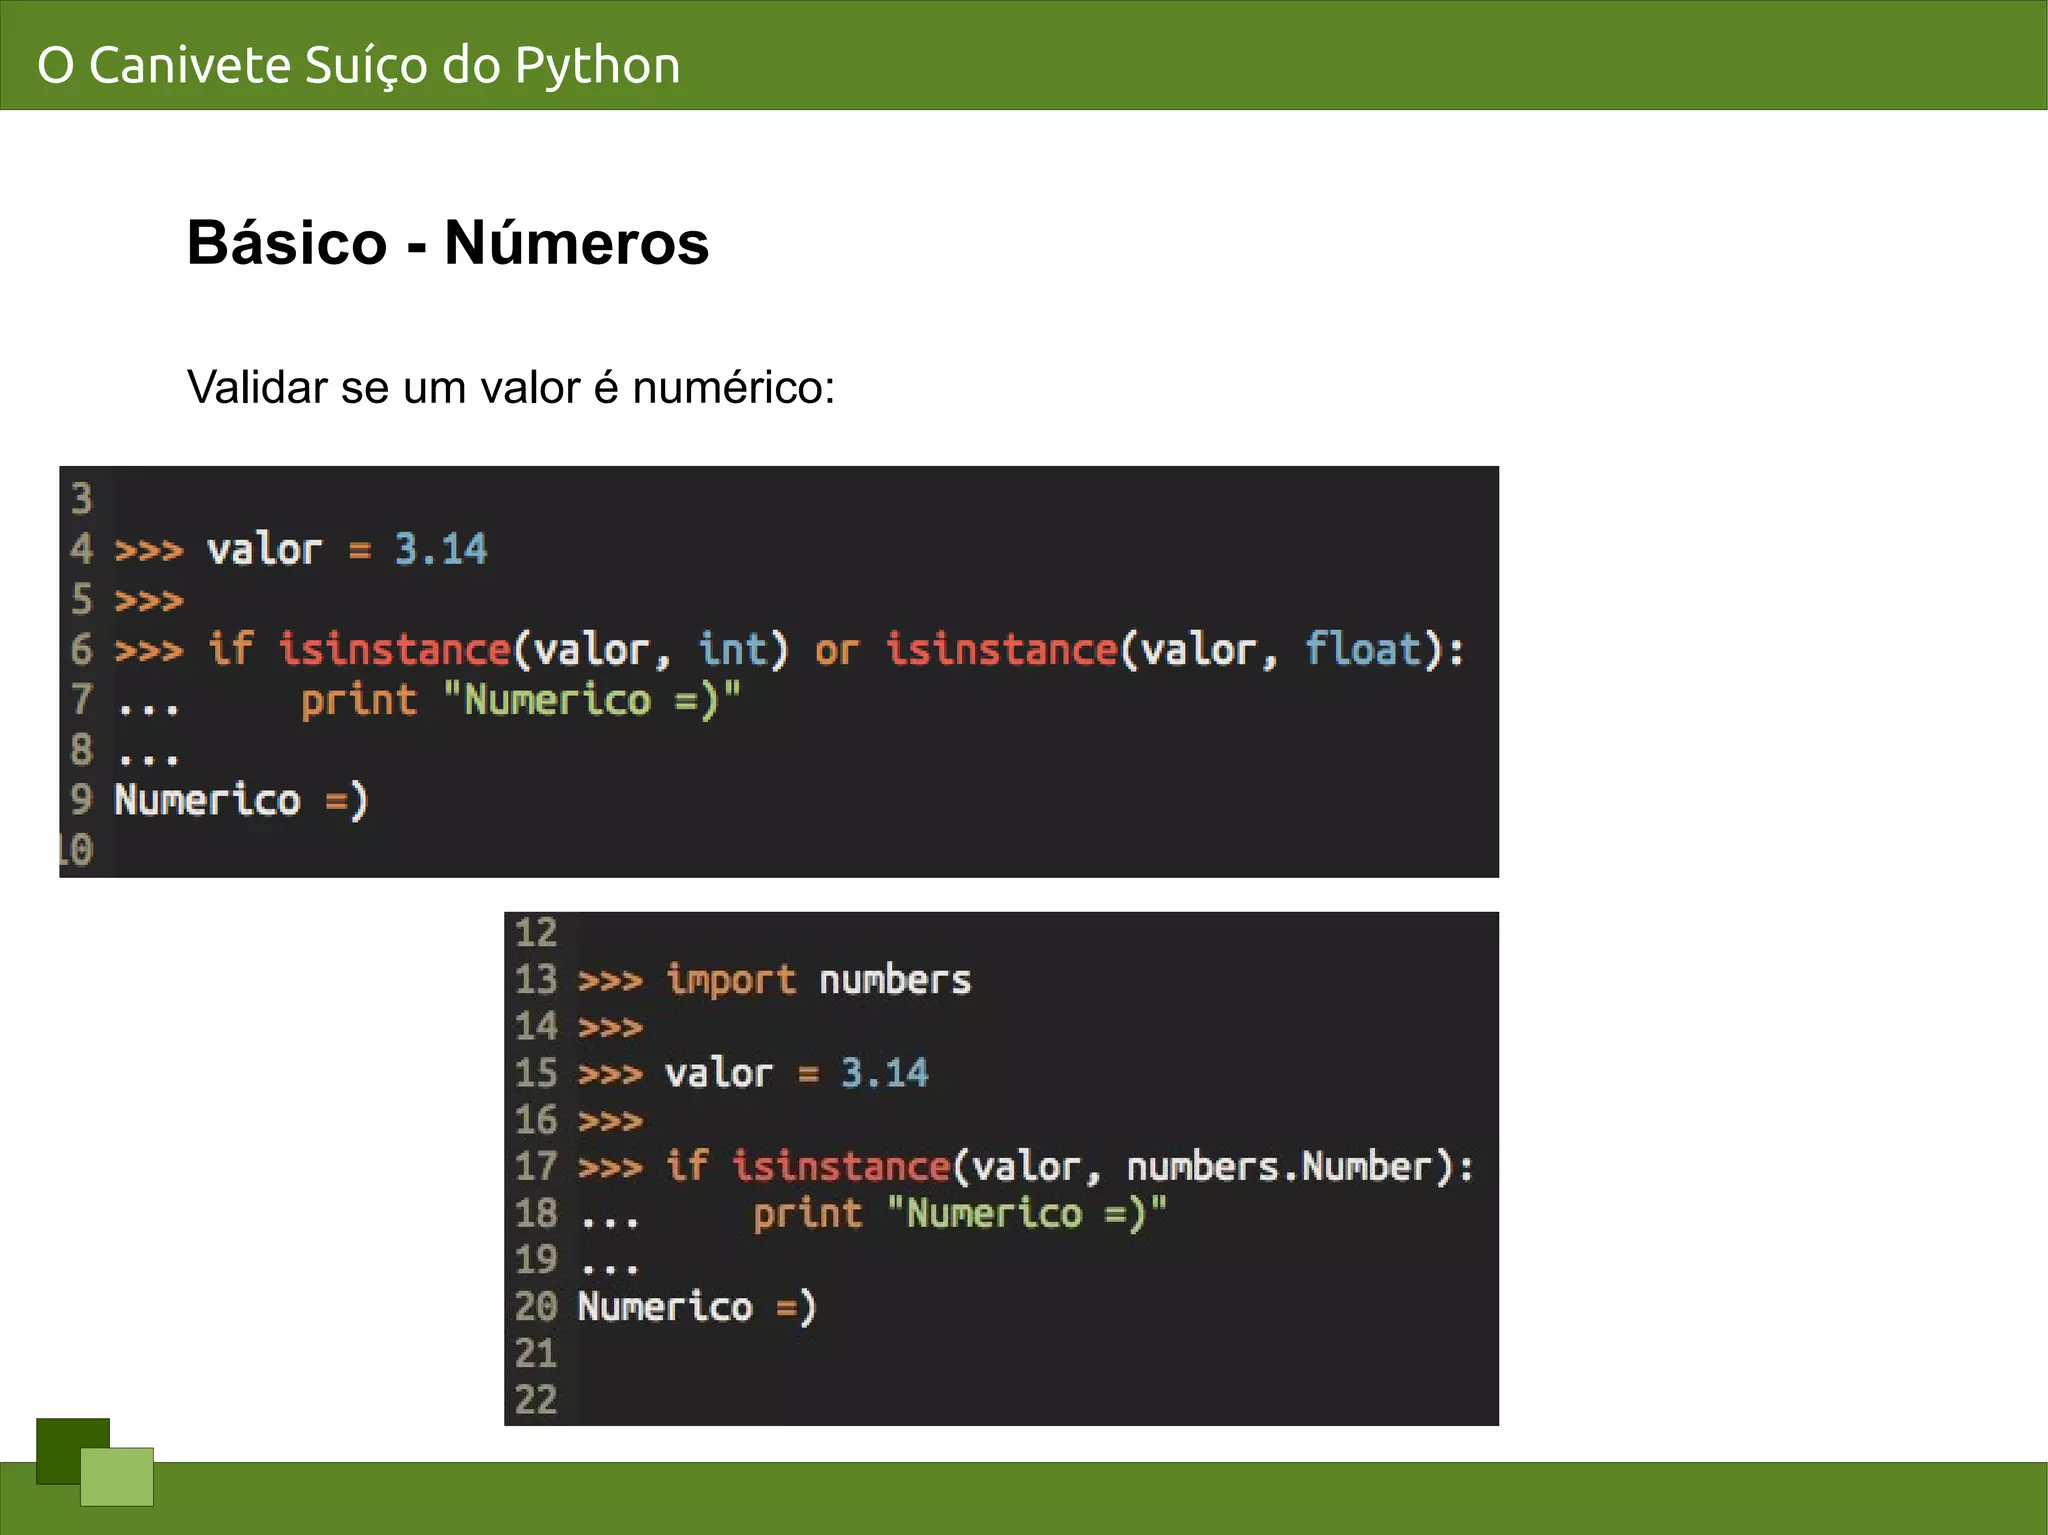Click line 17 with numbers.Number check
Viewport: 2048px width, 1535px height.
[1026, 1166]
